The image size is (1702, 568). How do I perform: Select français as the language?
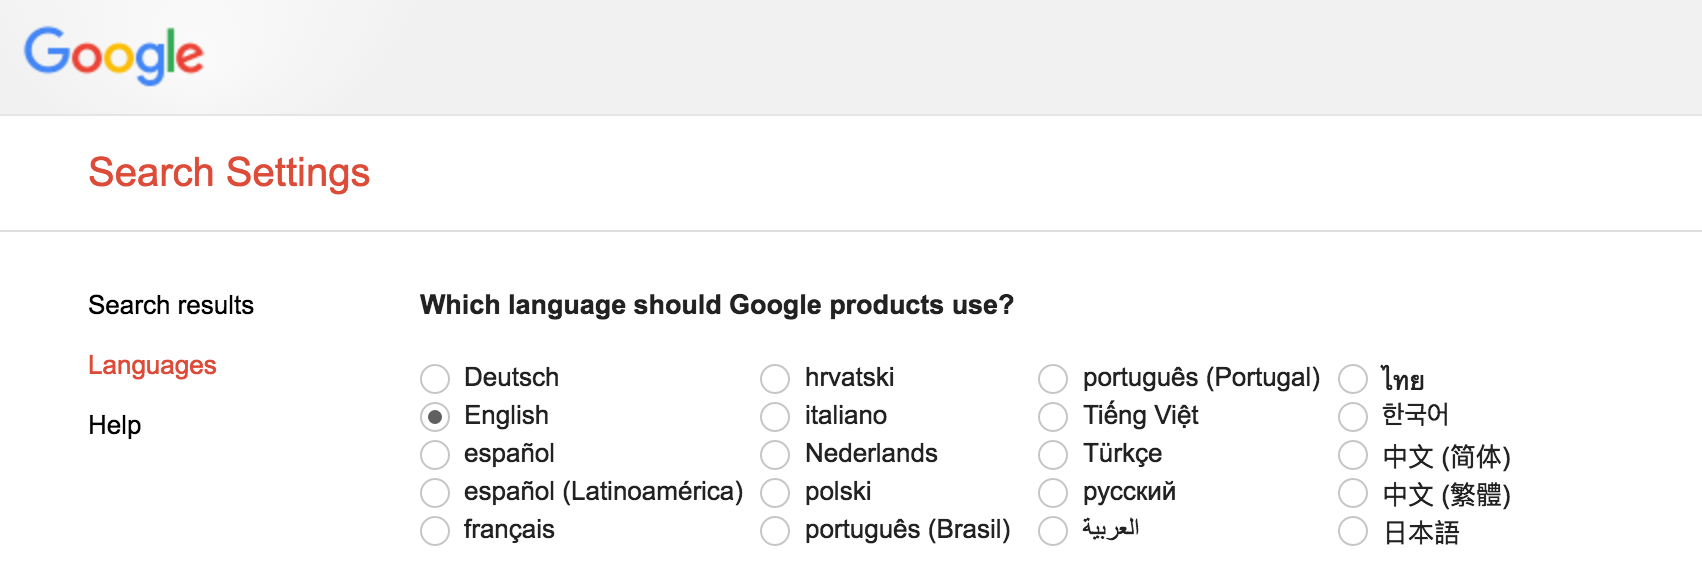[x=435, y=531]
